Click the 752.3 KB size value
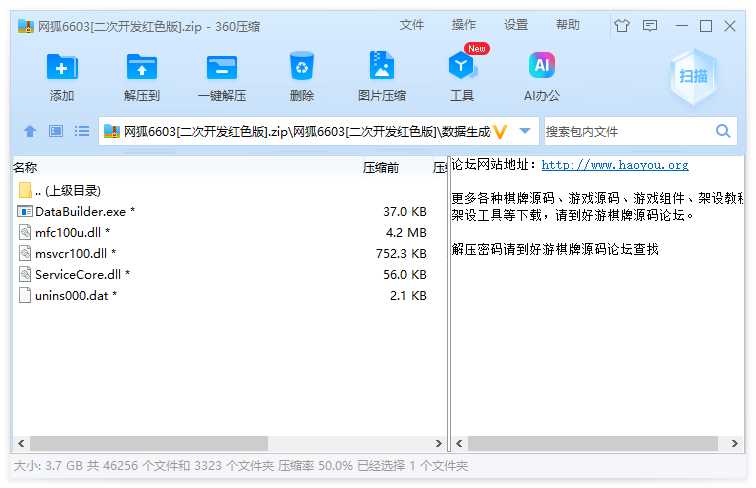Image resolution: width=756 pixels, height=488 pixels. pyautogui.click(x=401, y=253)
